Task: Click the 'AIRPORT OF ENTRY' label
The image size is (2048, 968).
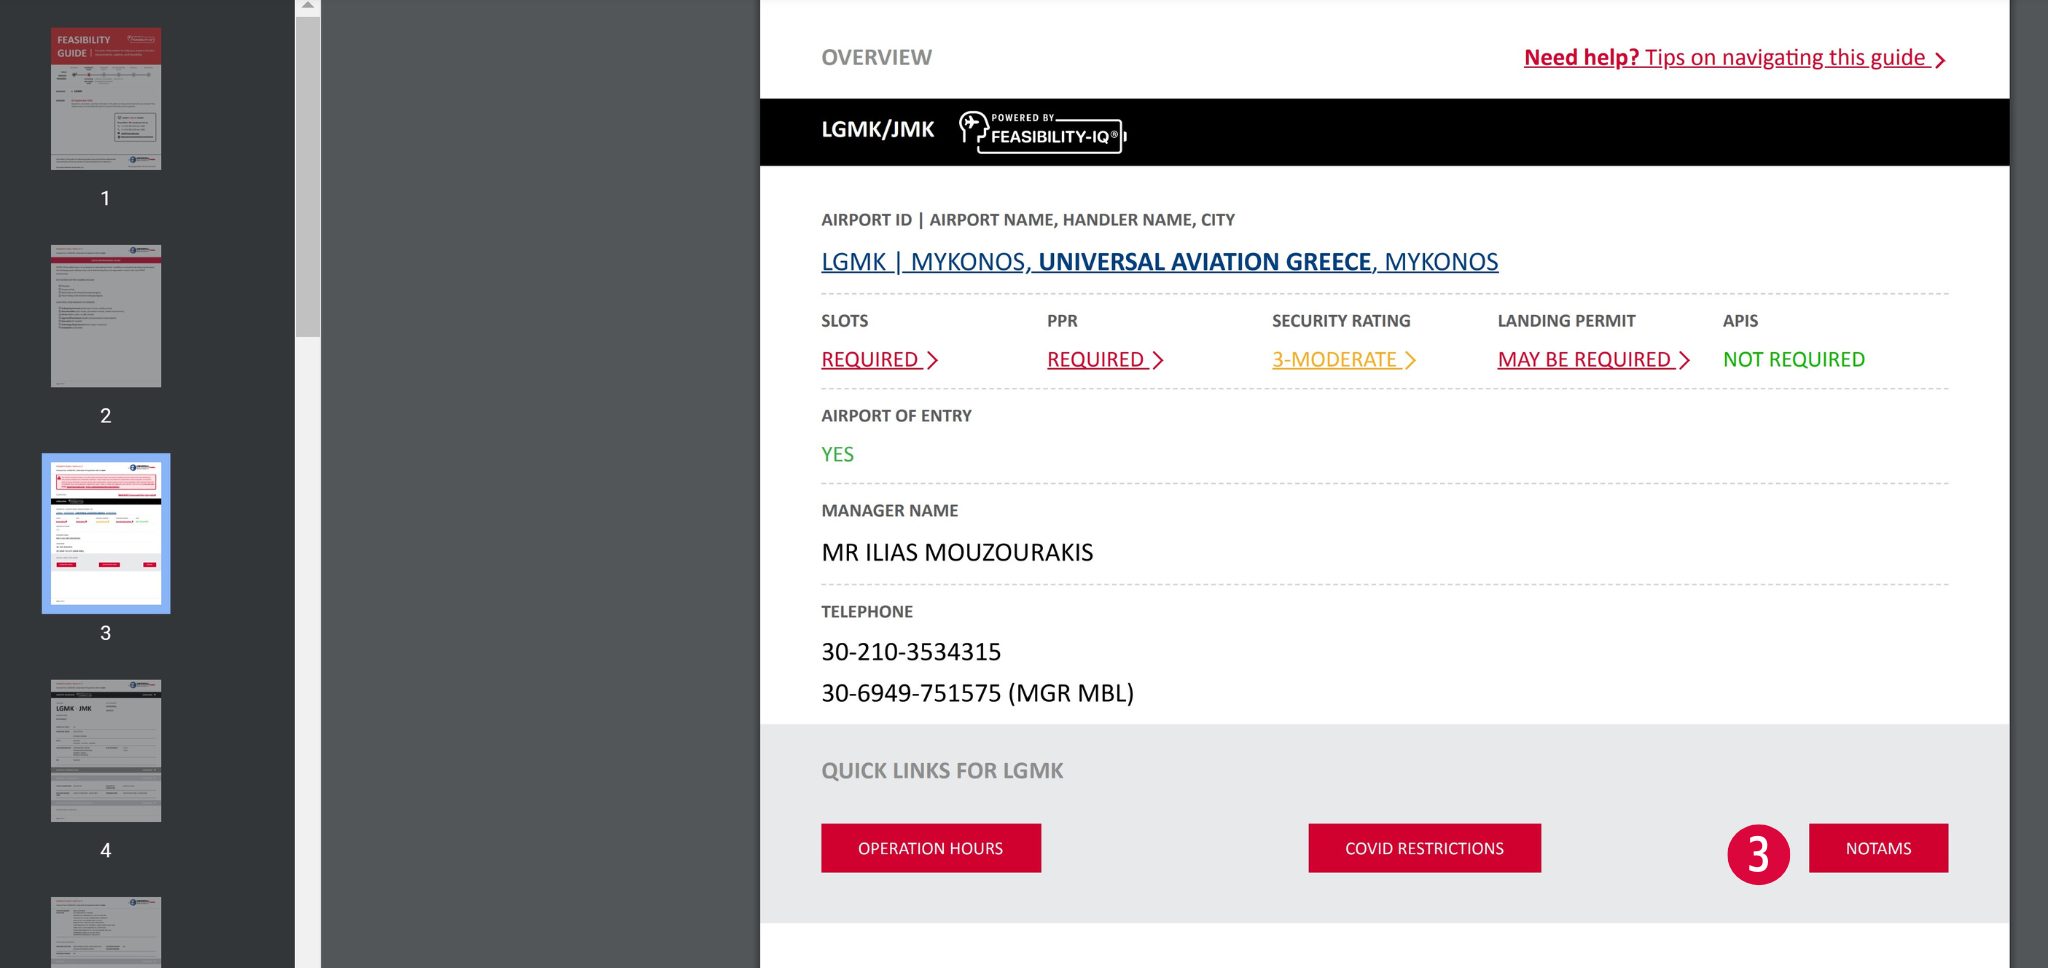Action: coord(896,416)
